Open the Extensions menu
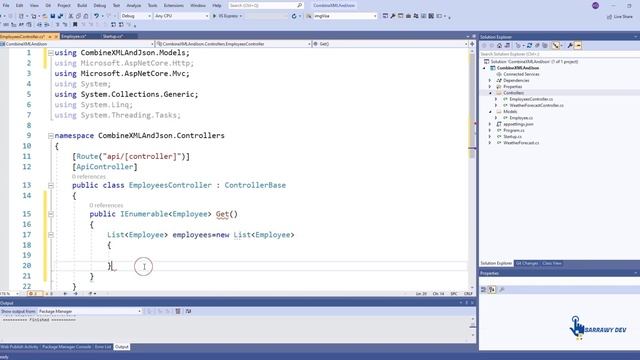Screen dimensions: 640x360 pos(173,5)
